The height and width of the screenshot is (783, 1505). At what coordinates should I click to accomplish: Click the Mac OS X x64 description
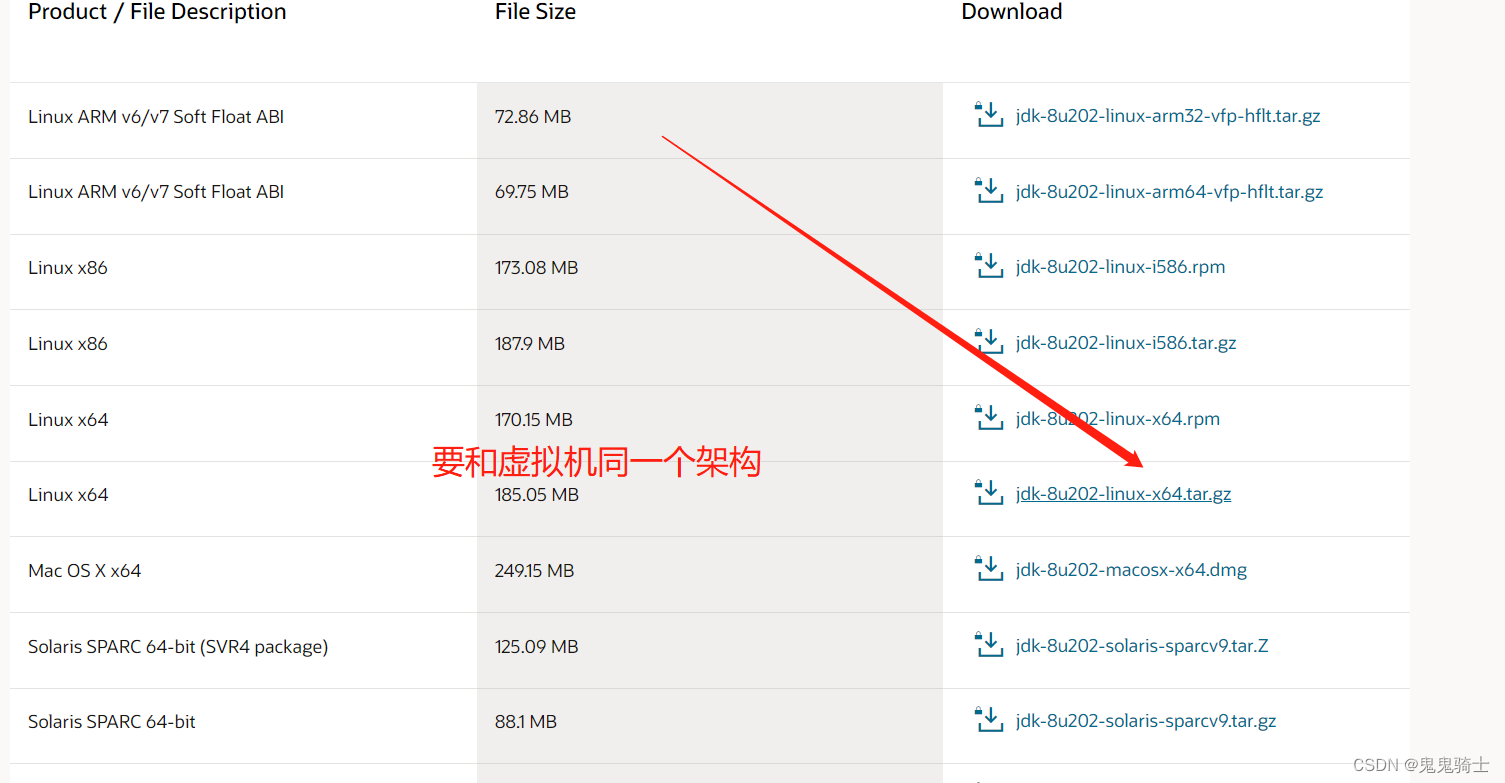click(85, 571)
